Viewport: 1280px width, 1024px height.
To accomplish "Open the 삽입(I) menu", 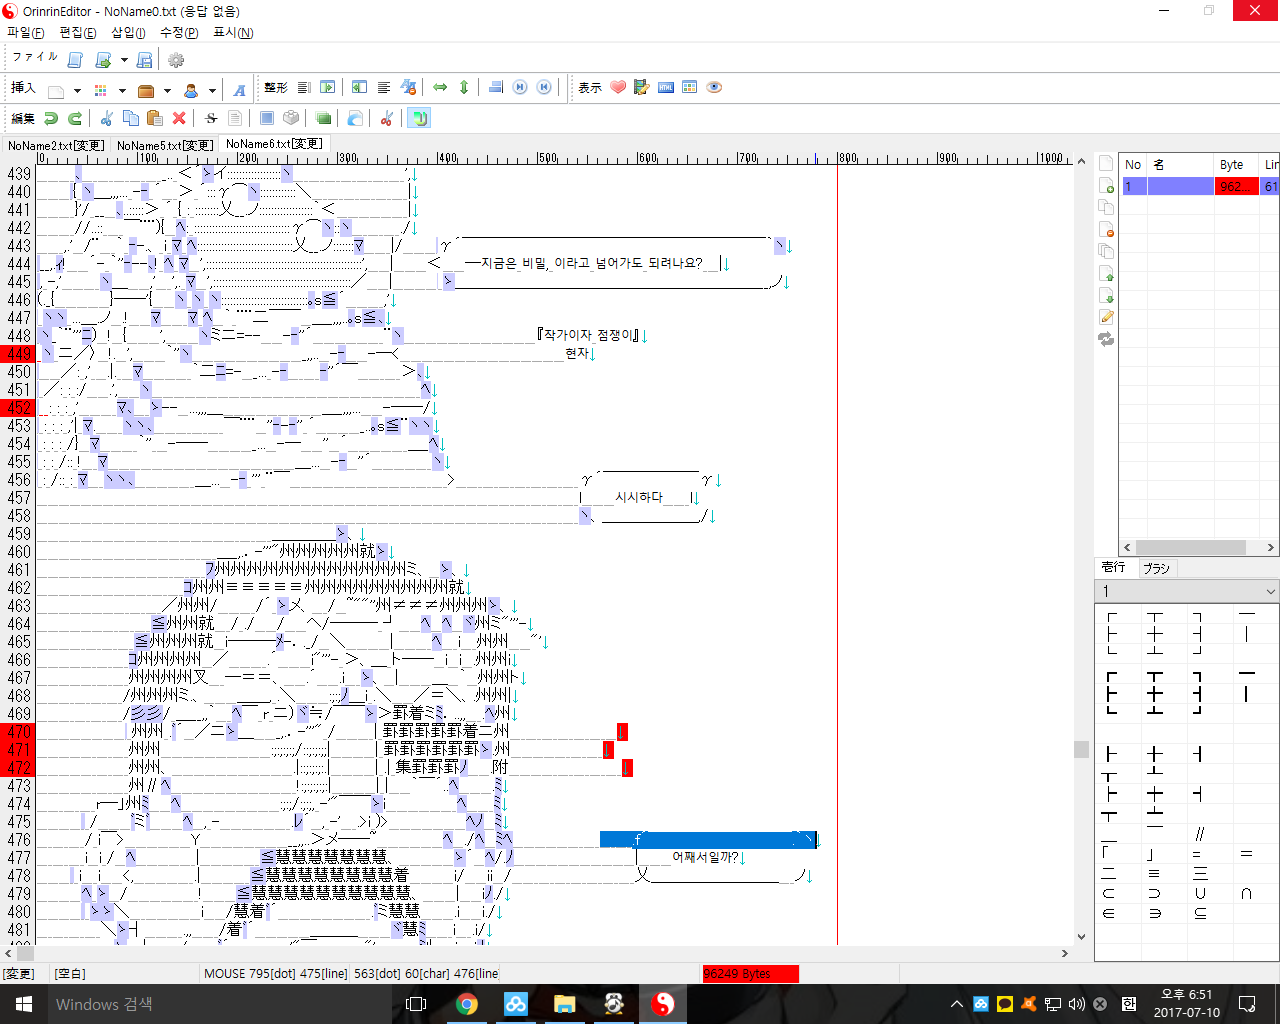I will 128,33.
